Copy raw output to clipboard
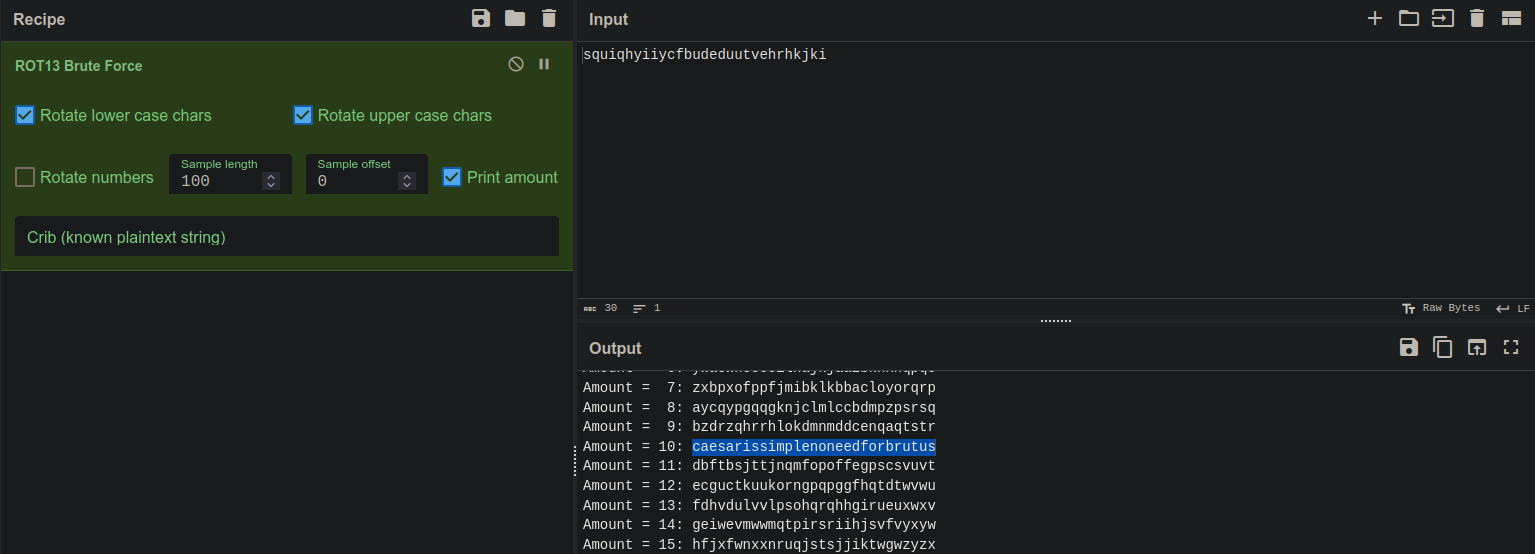1535x554 pixels. (1443, 347)
